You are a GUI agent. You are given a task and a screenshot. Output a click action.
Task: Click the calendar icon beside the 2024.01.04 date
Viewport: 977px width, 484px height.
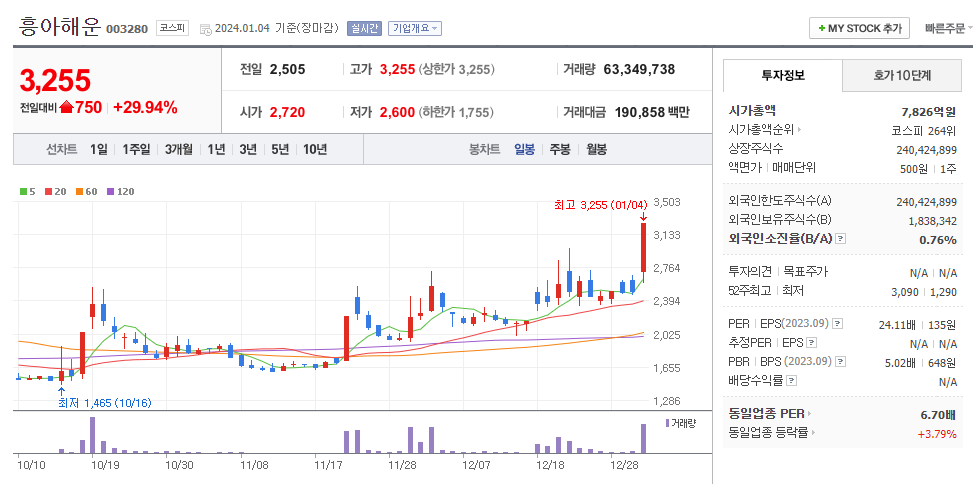point(206,29)
